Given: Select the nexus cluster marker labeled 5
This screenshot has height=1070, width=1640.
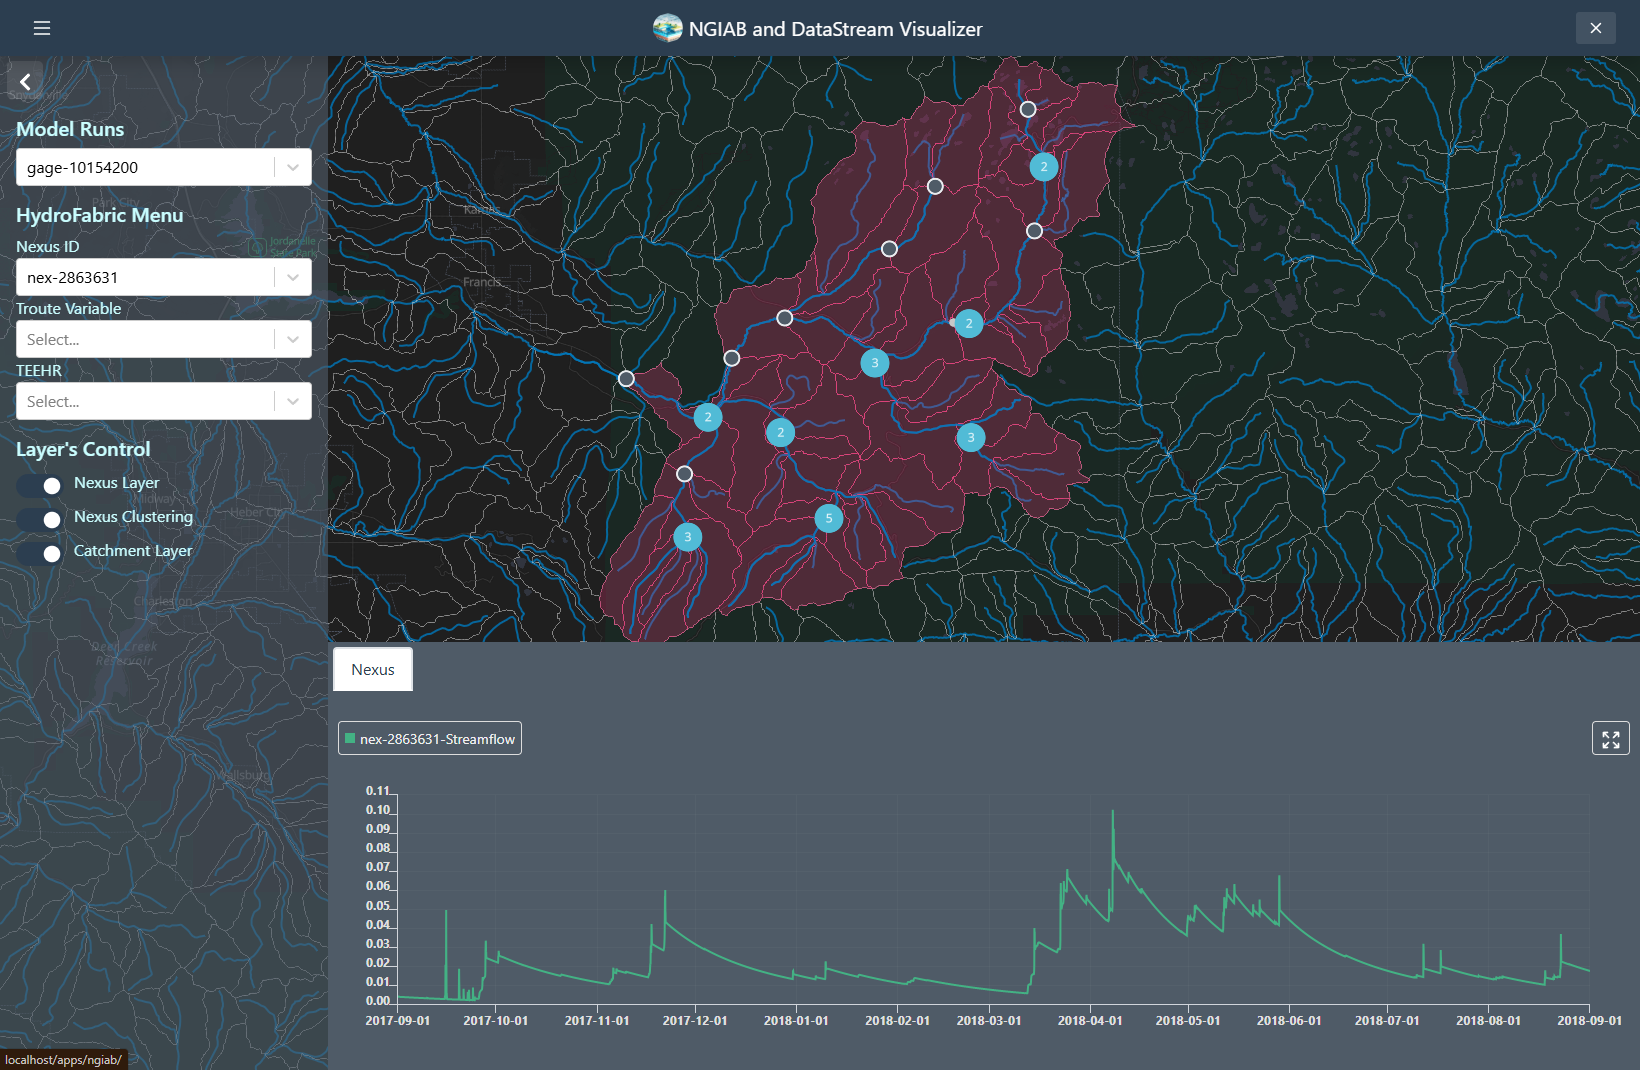Looking at the screenshot, I should [828, 518].
